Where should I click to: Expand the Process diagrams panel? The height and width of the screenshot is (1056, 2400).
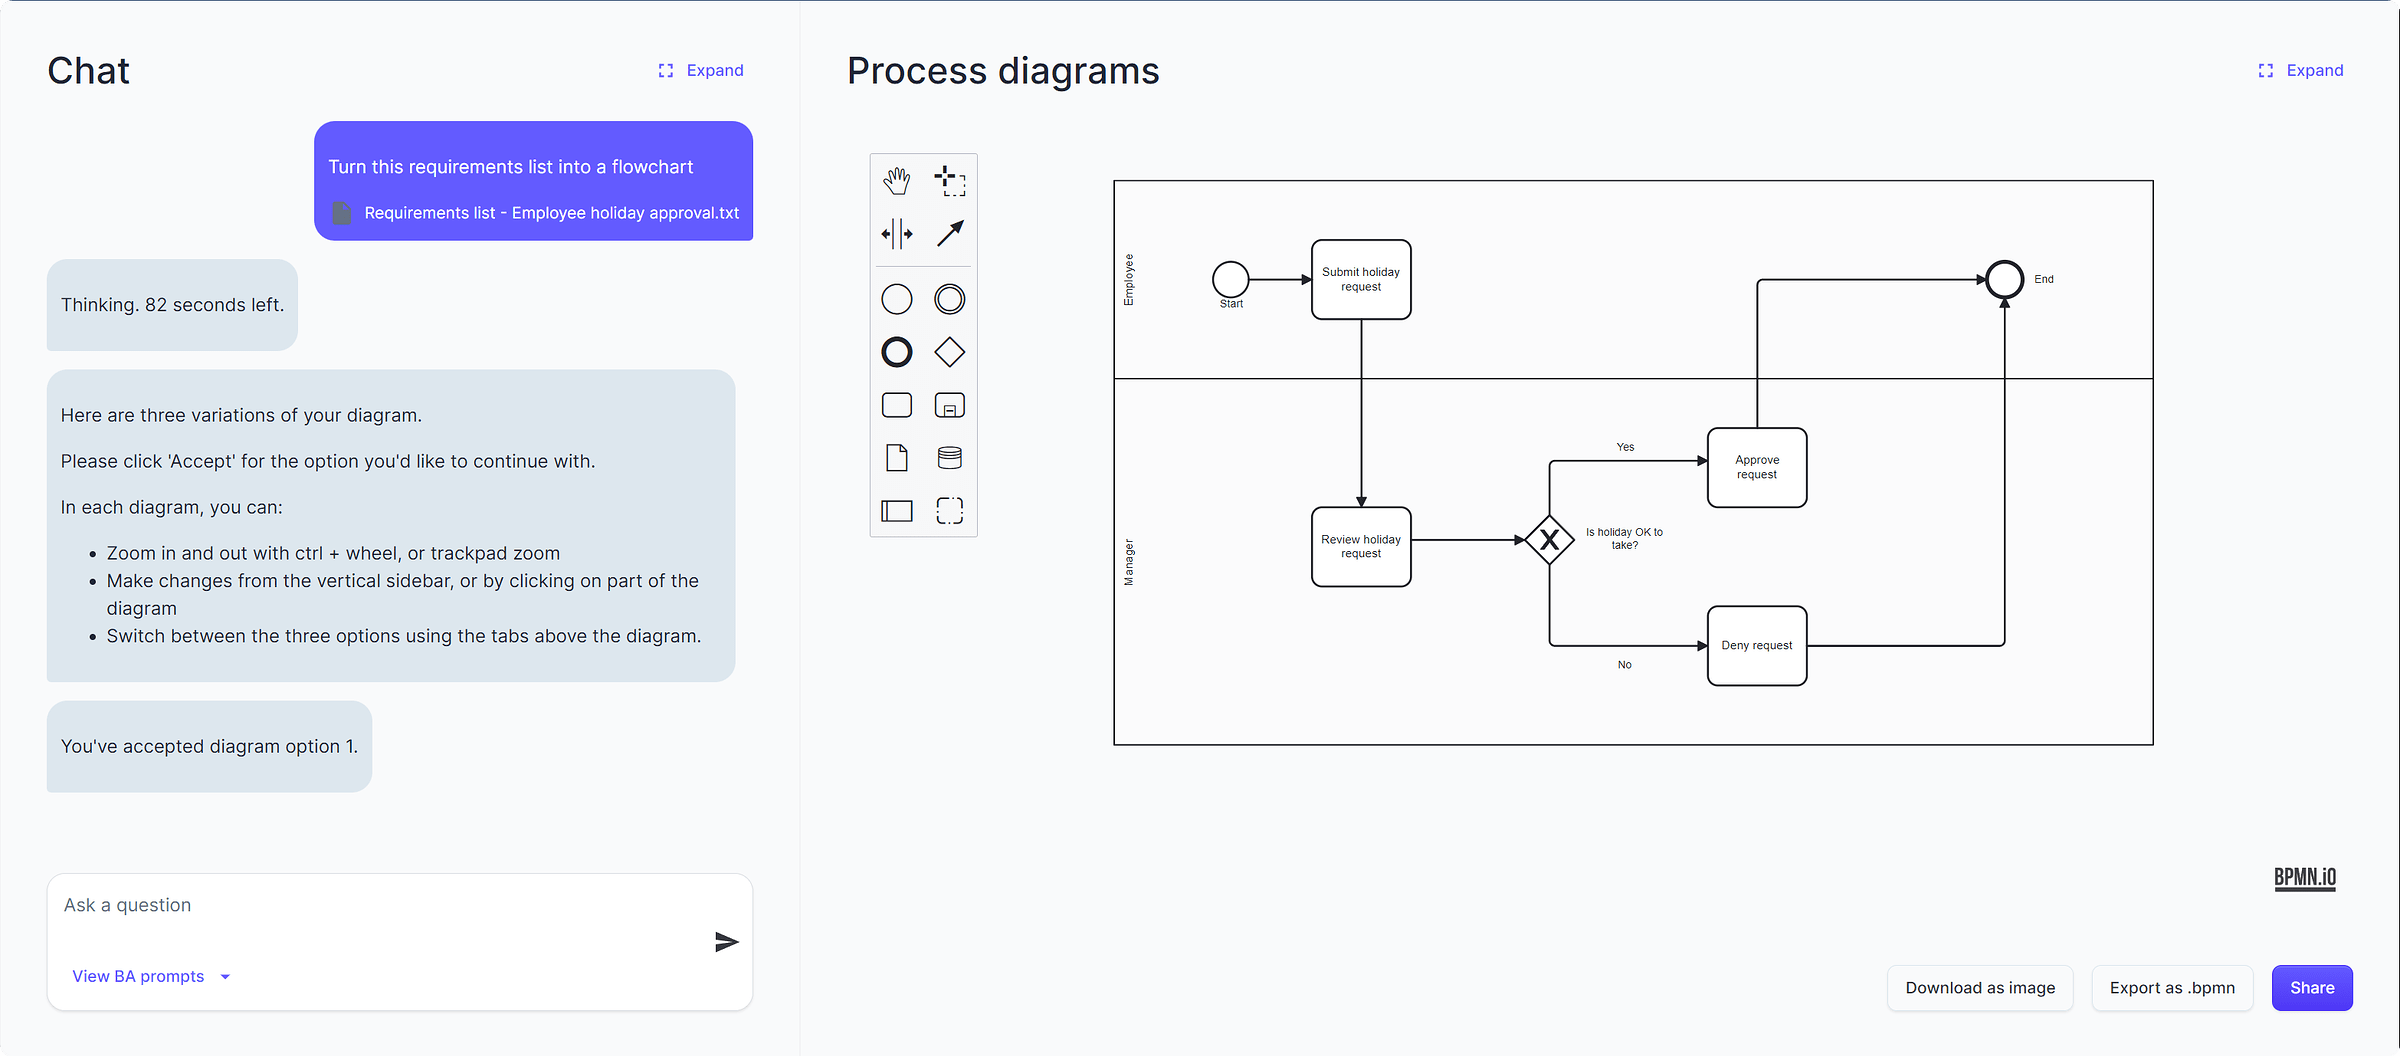pyautogui.click(x=2300, y=70)
